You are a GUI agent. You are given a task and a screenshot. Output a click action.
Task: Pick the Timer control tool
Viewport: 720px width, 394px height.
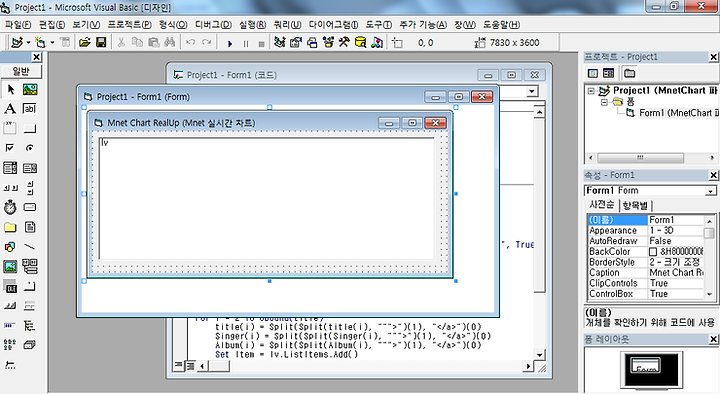(10, 207)
